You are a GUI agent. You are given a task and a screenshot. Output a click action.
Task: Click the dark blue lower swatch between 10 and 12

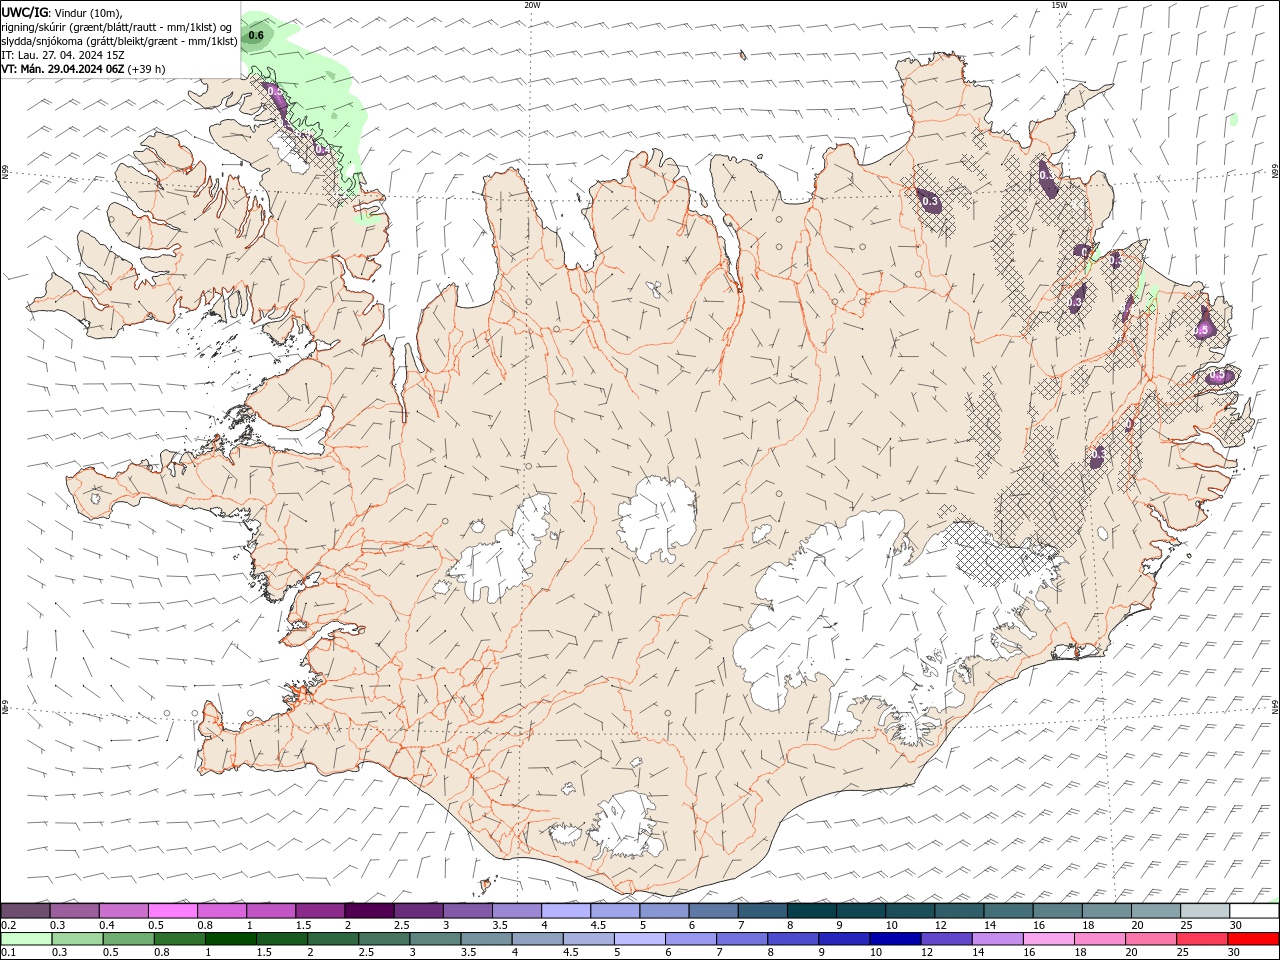(895, 939)
